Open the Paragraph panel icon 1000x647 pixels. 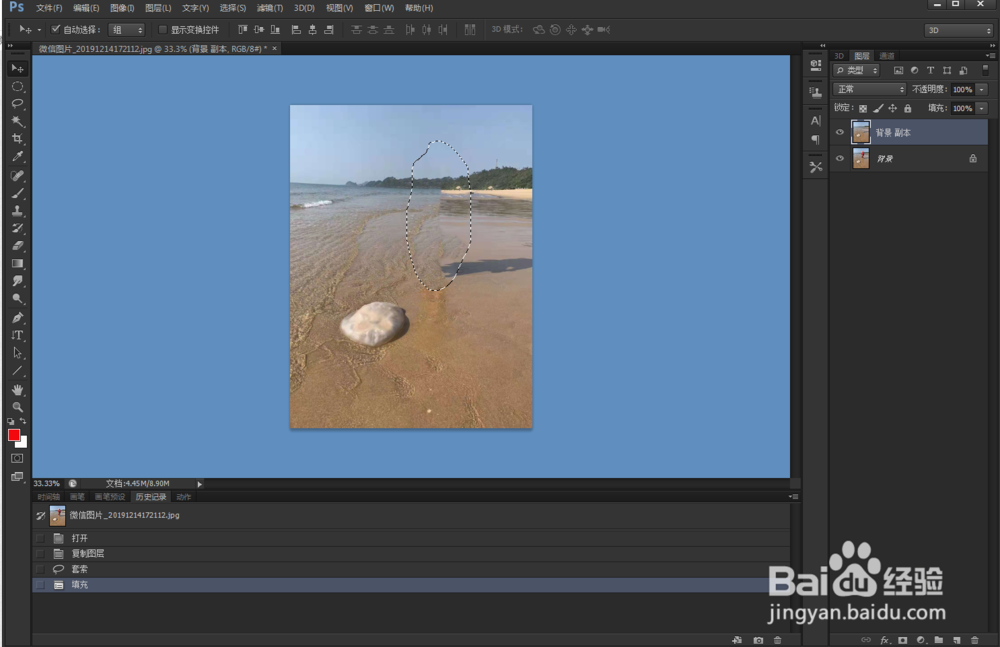coord(816,139)
